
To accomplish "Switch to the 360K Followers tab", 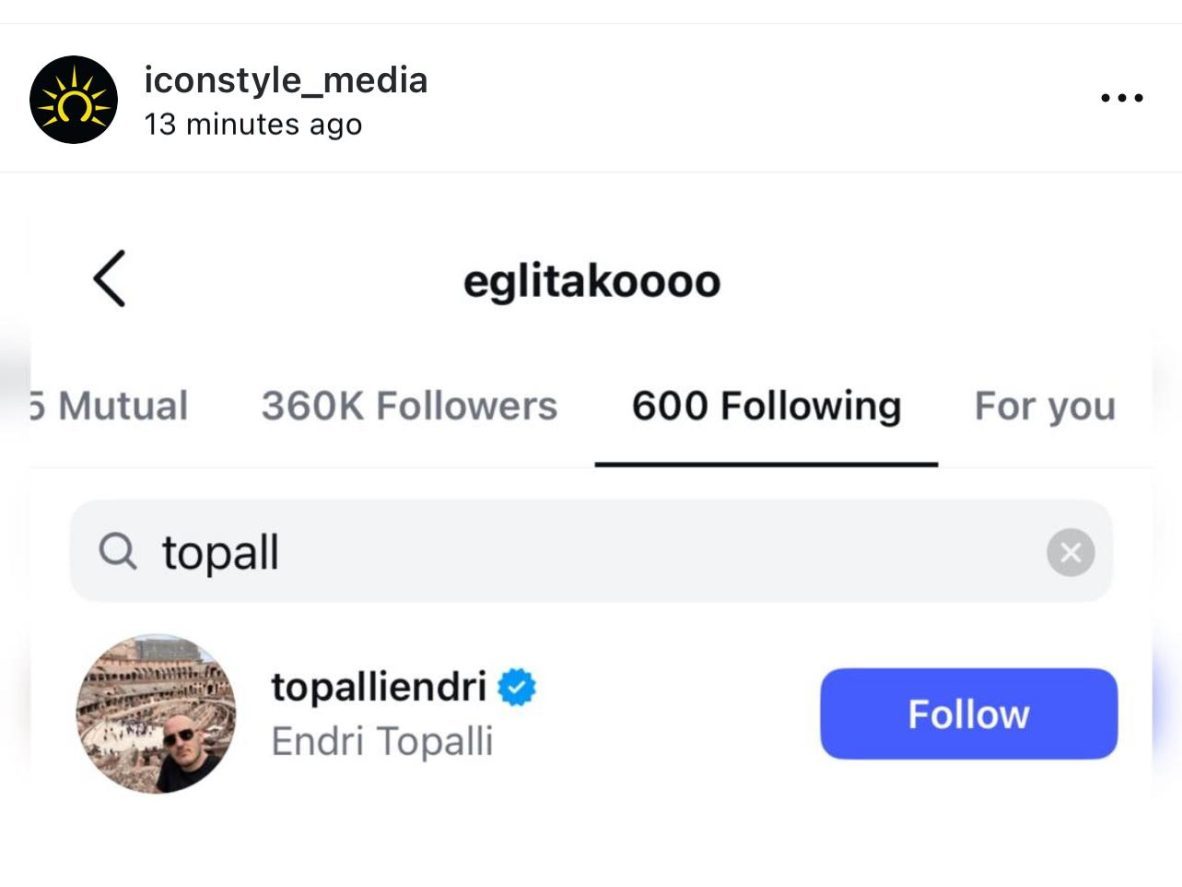I will point(409,406).
